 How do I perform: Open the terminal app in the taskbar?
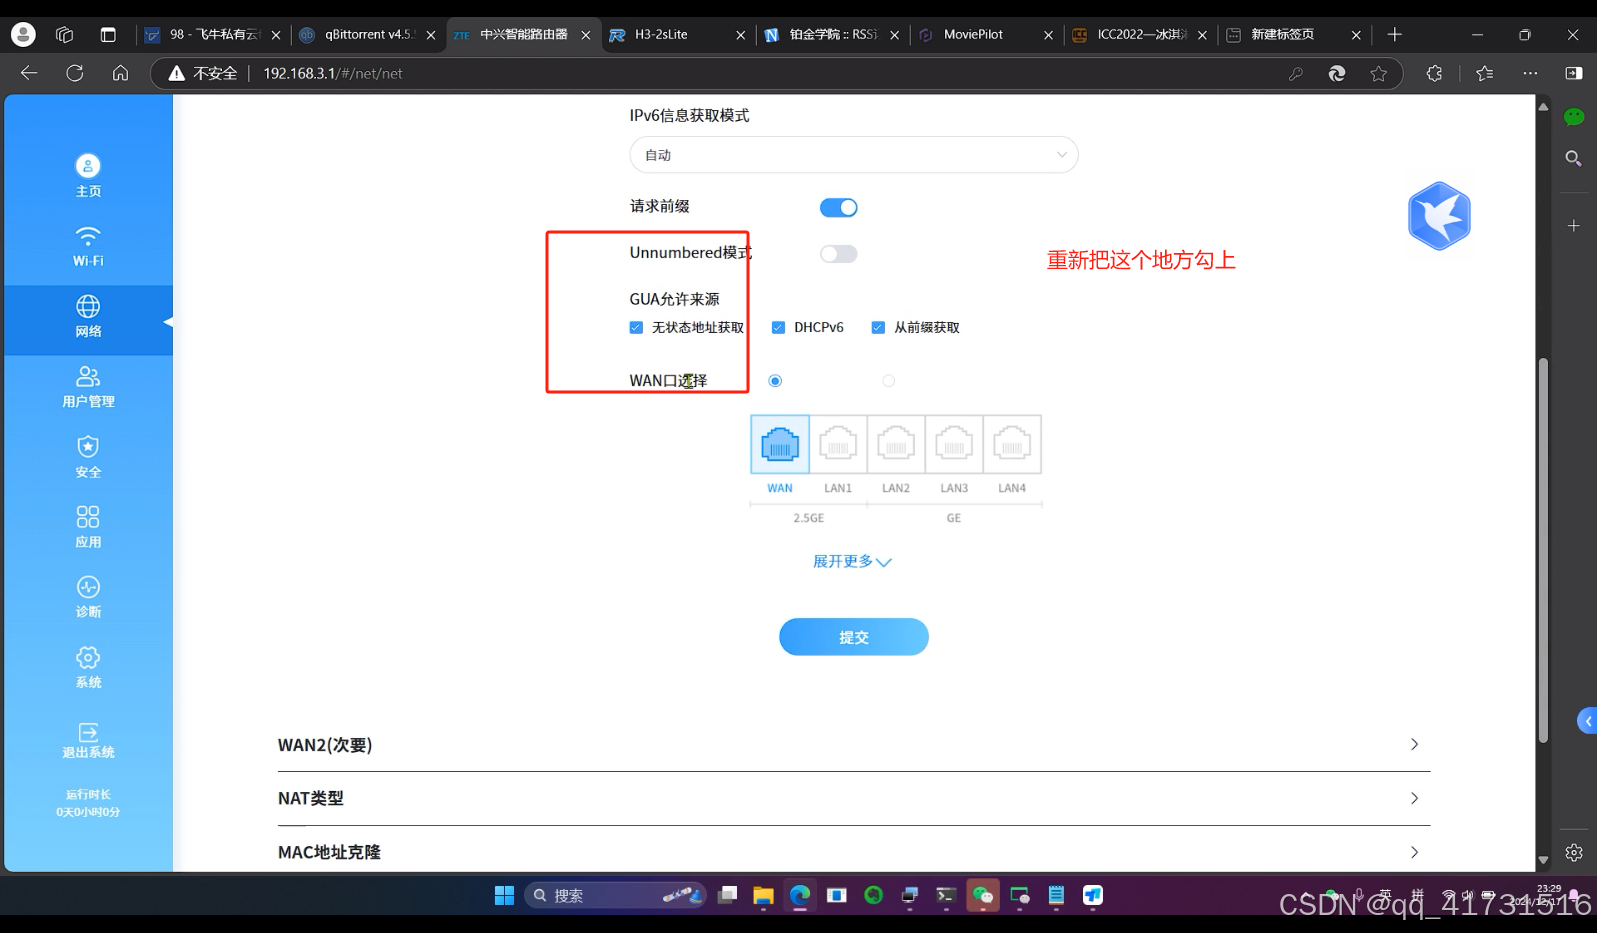[946, 895]
